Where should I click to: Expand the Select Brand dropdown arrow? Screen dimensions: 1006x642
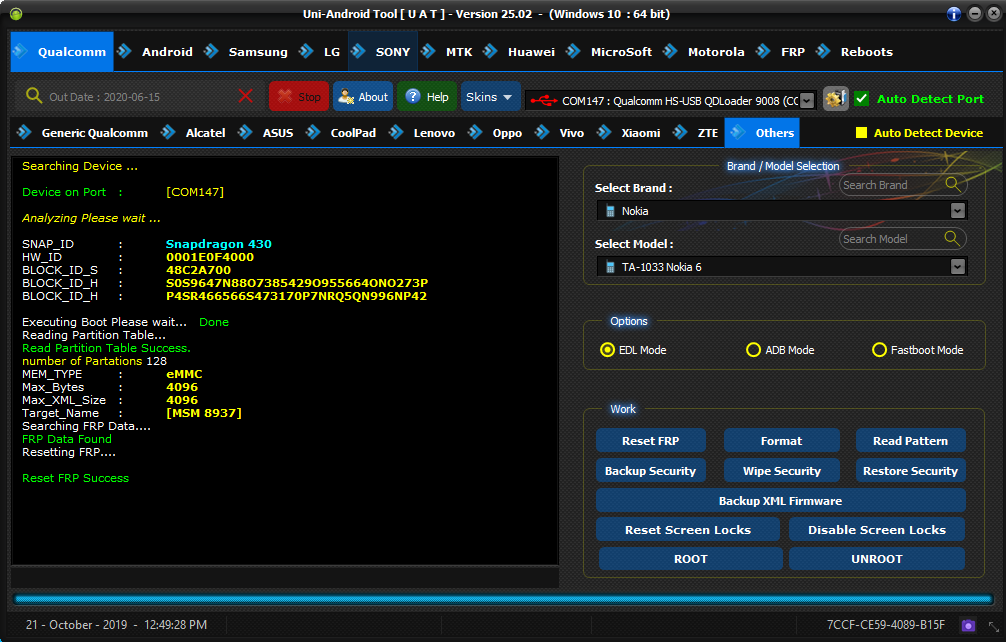pos(957,211)
